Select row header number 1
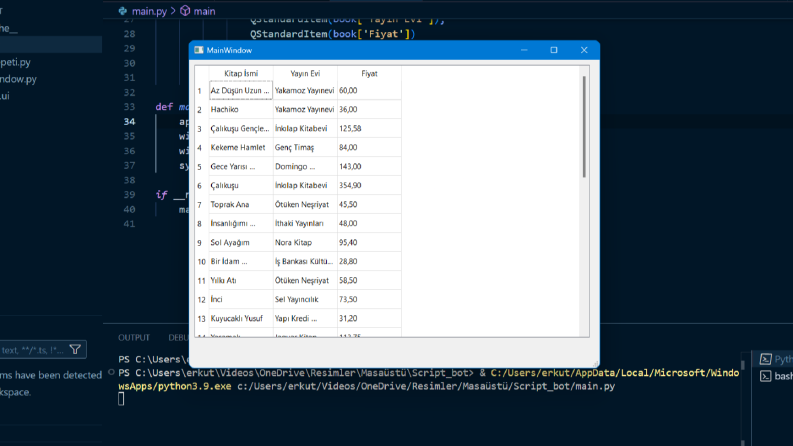This screenshot has height=446, width=793. click(x=201, y=91)
